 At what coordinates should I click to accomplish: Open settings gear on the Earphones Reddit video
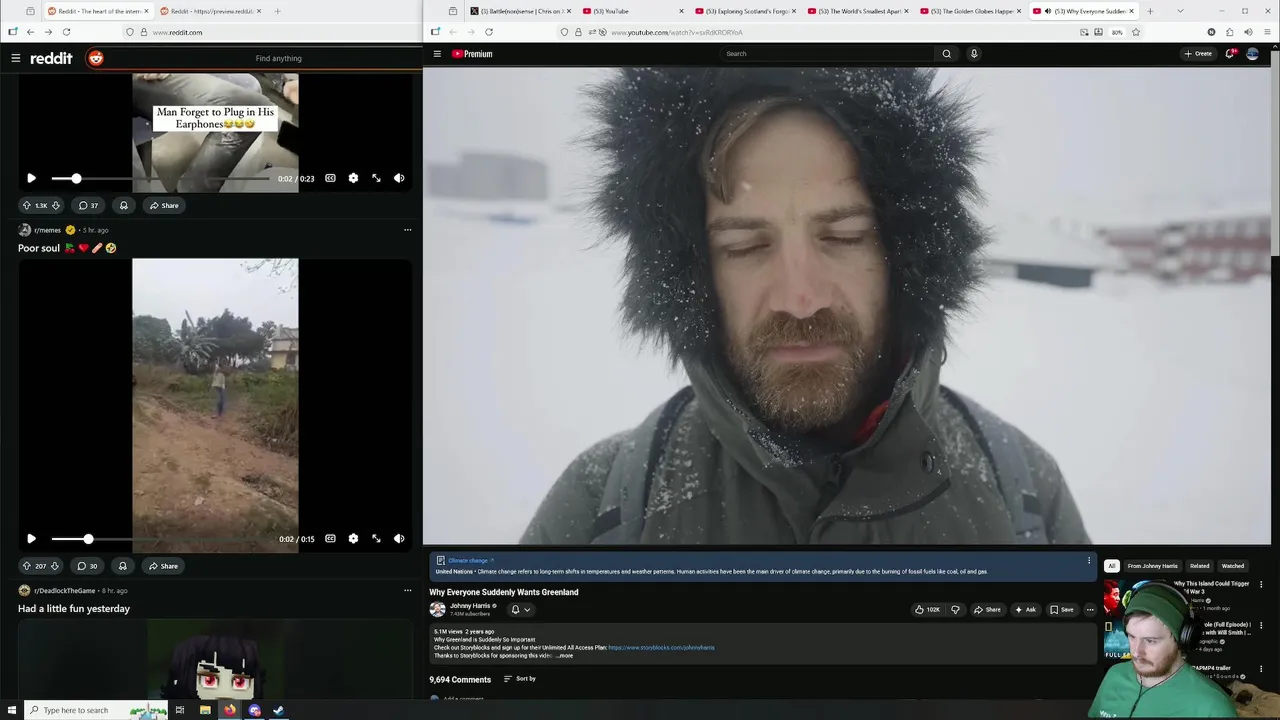pos(353,178)
